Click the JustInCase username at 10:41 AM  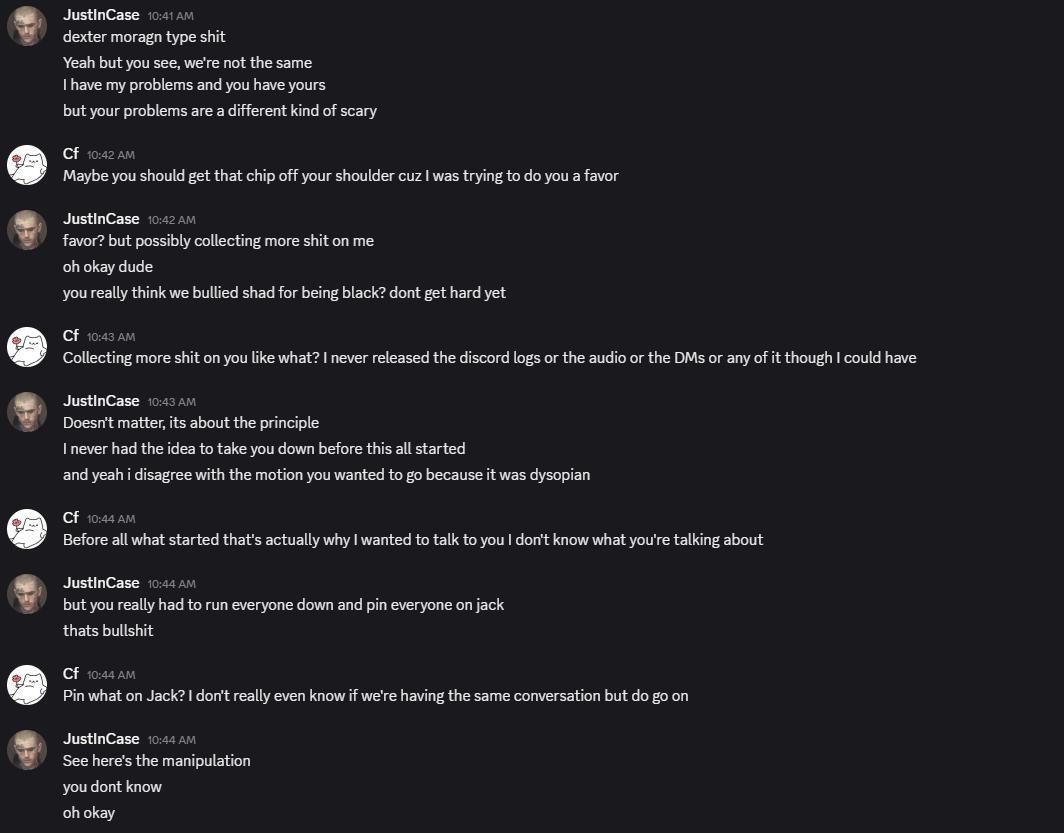point(101,15)
